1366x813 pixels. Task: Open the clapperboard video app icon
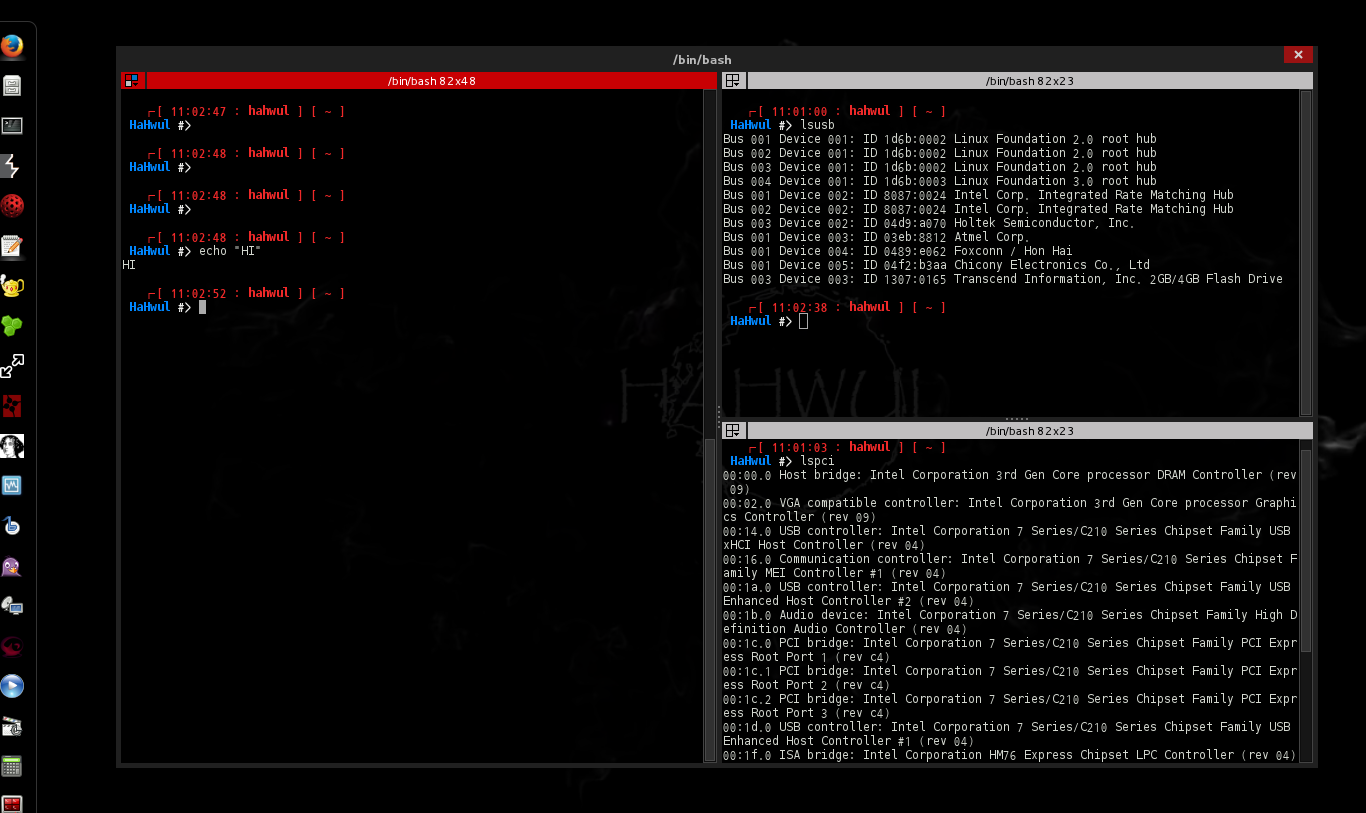12,726
